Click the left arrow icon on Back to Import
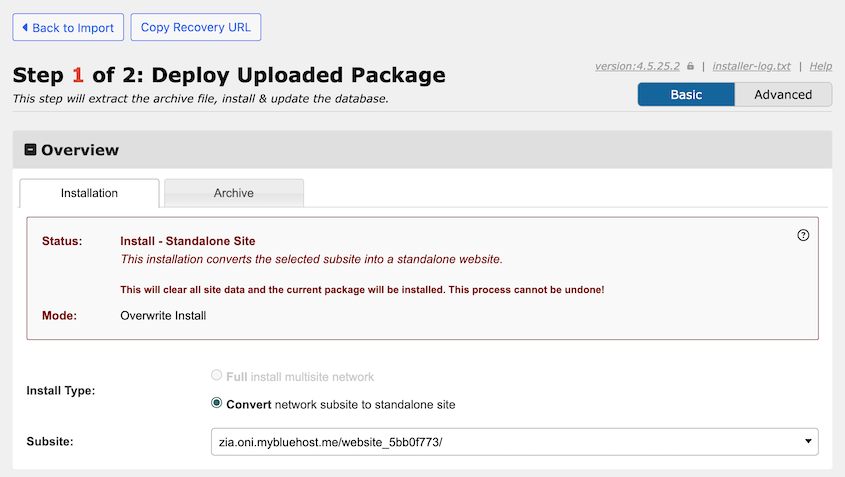Screen dimensions: 845x477 [x=25, y=27]
